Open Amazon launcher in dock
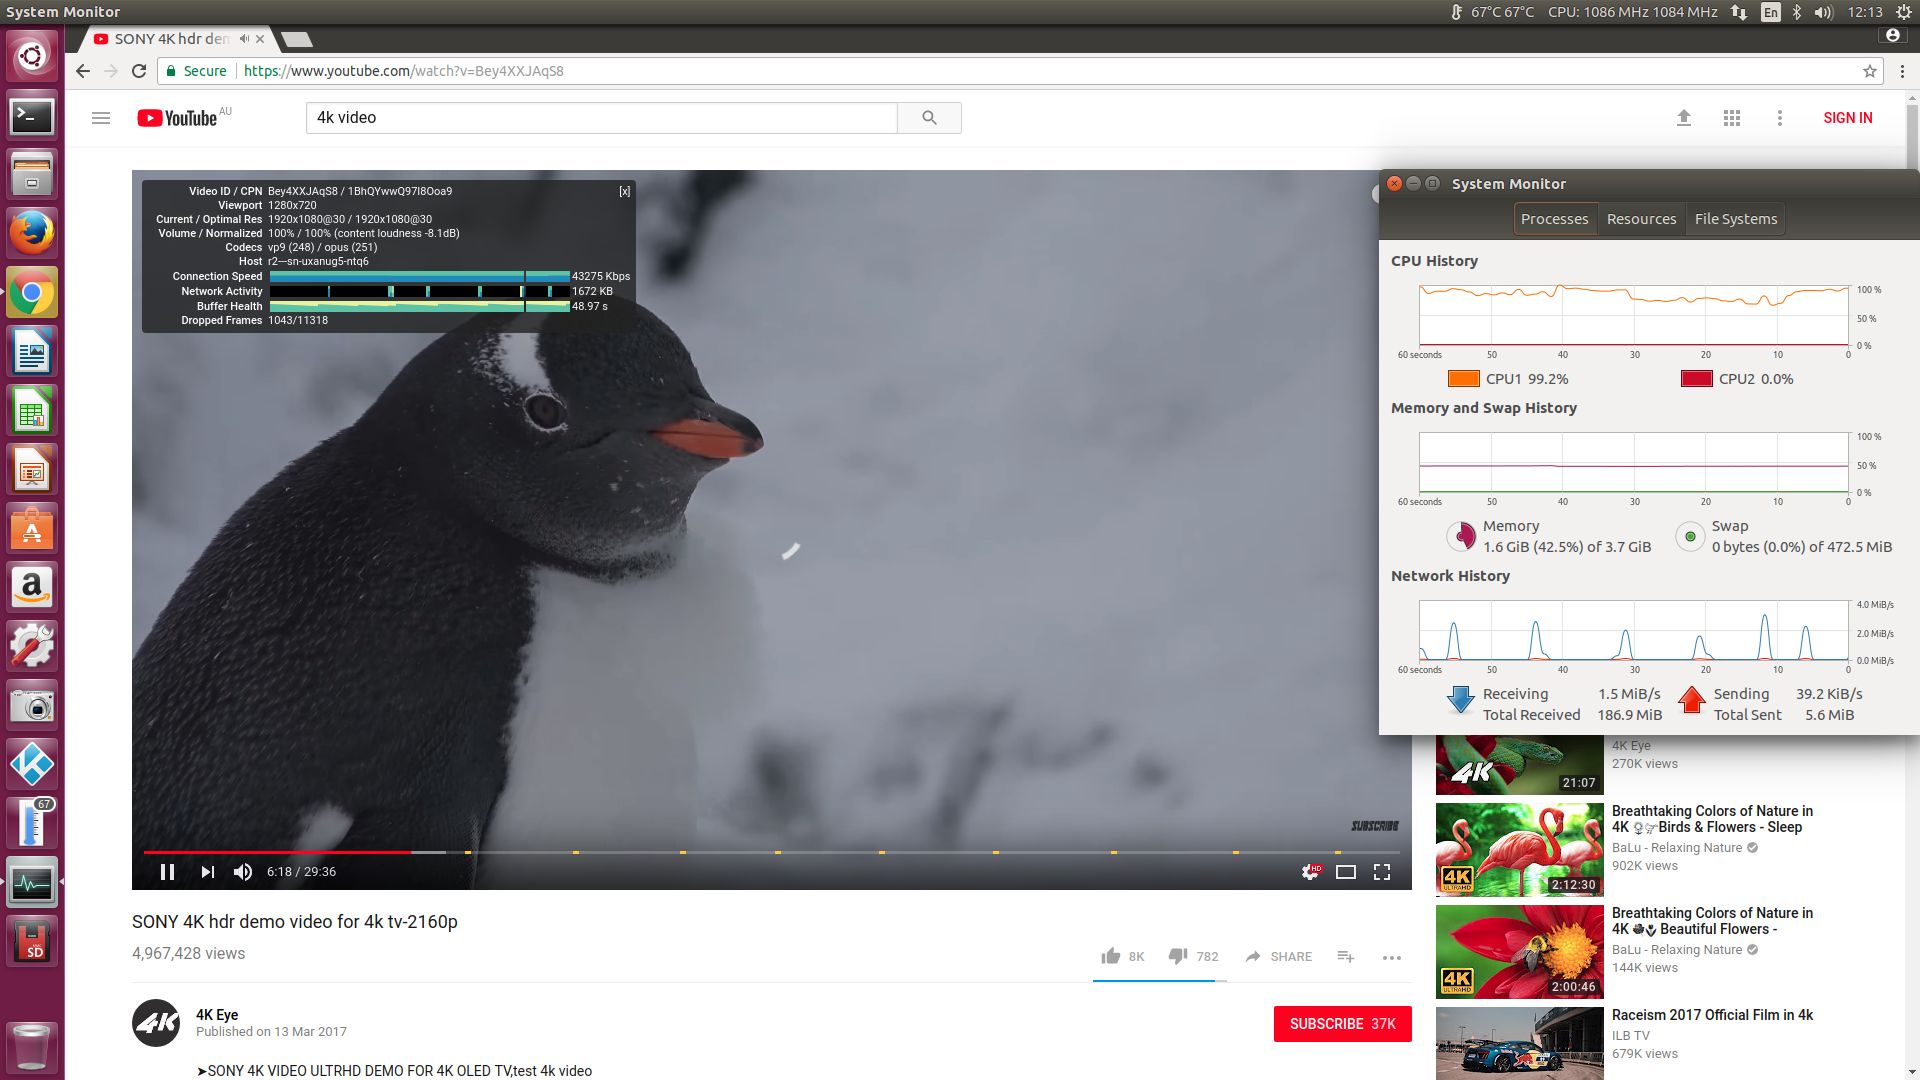 pyautogui.click(x=32, y=588)
